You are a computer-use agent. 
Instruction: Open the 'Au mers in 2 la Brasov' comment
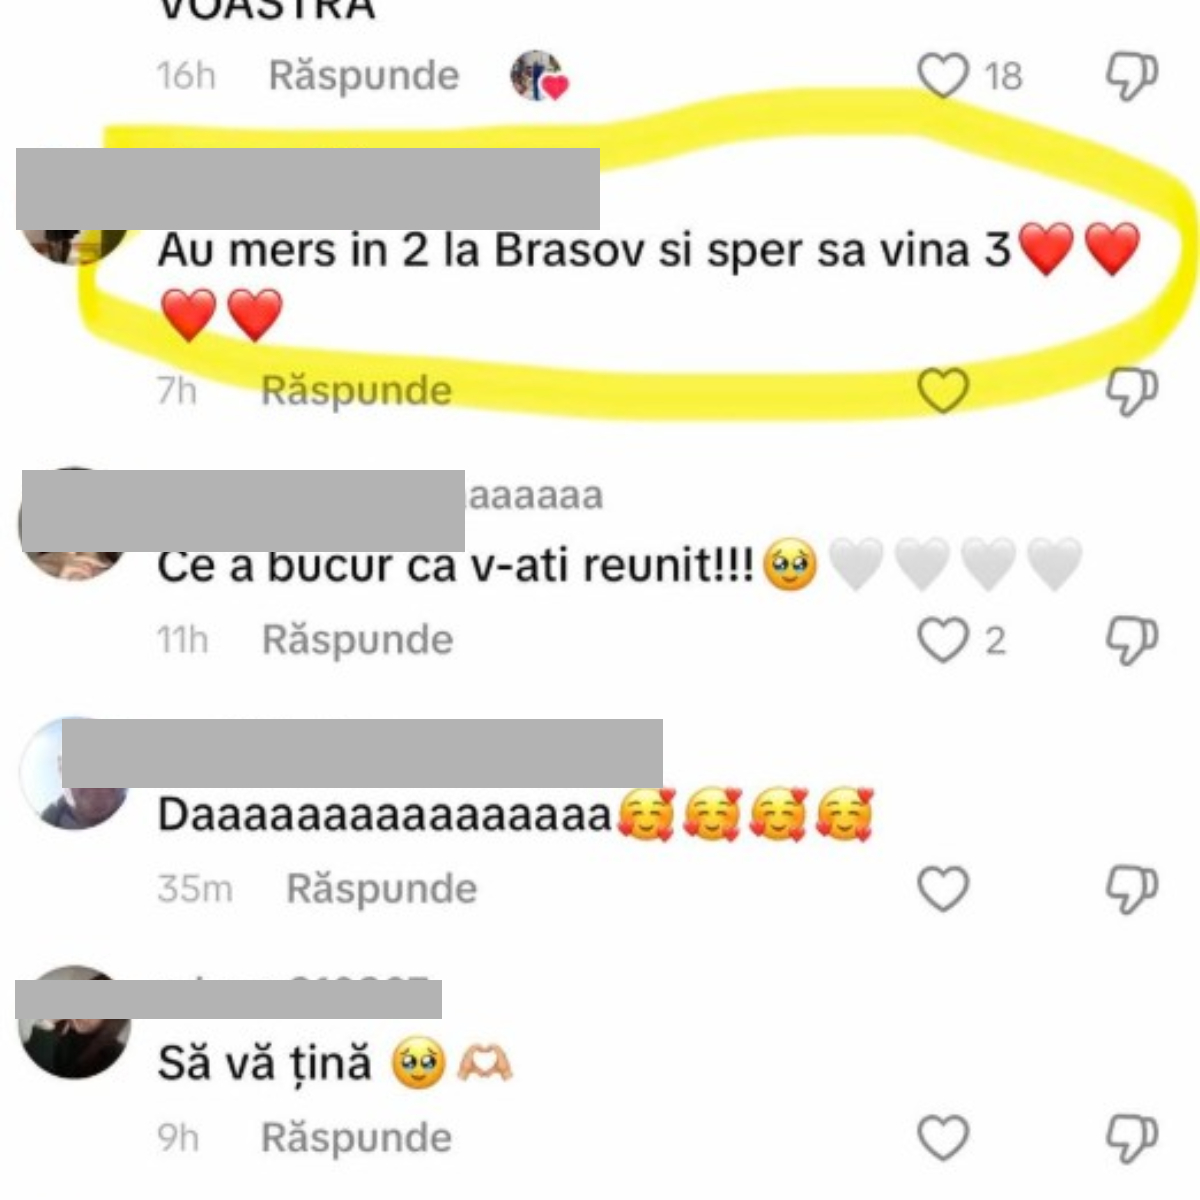coord(648,281)
